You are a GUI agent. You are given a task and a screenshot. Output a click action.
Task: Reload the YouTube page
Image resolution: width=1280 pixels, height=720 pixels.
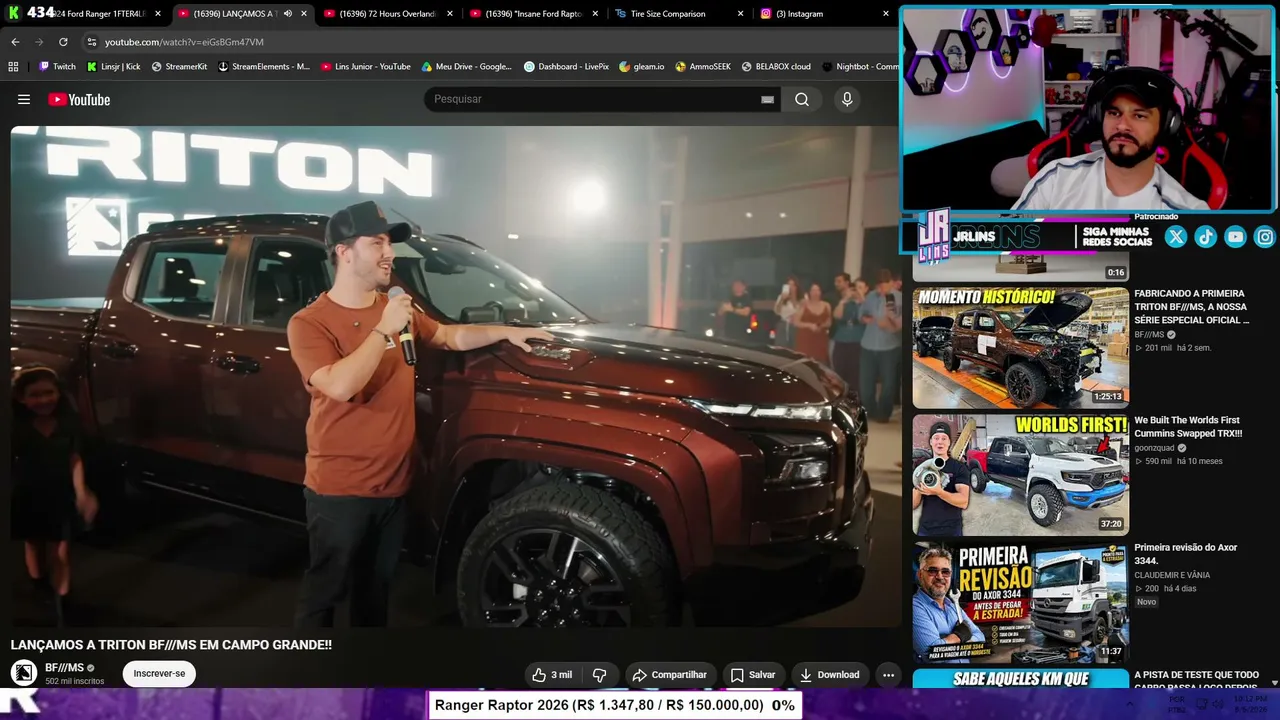[63, 42]
